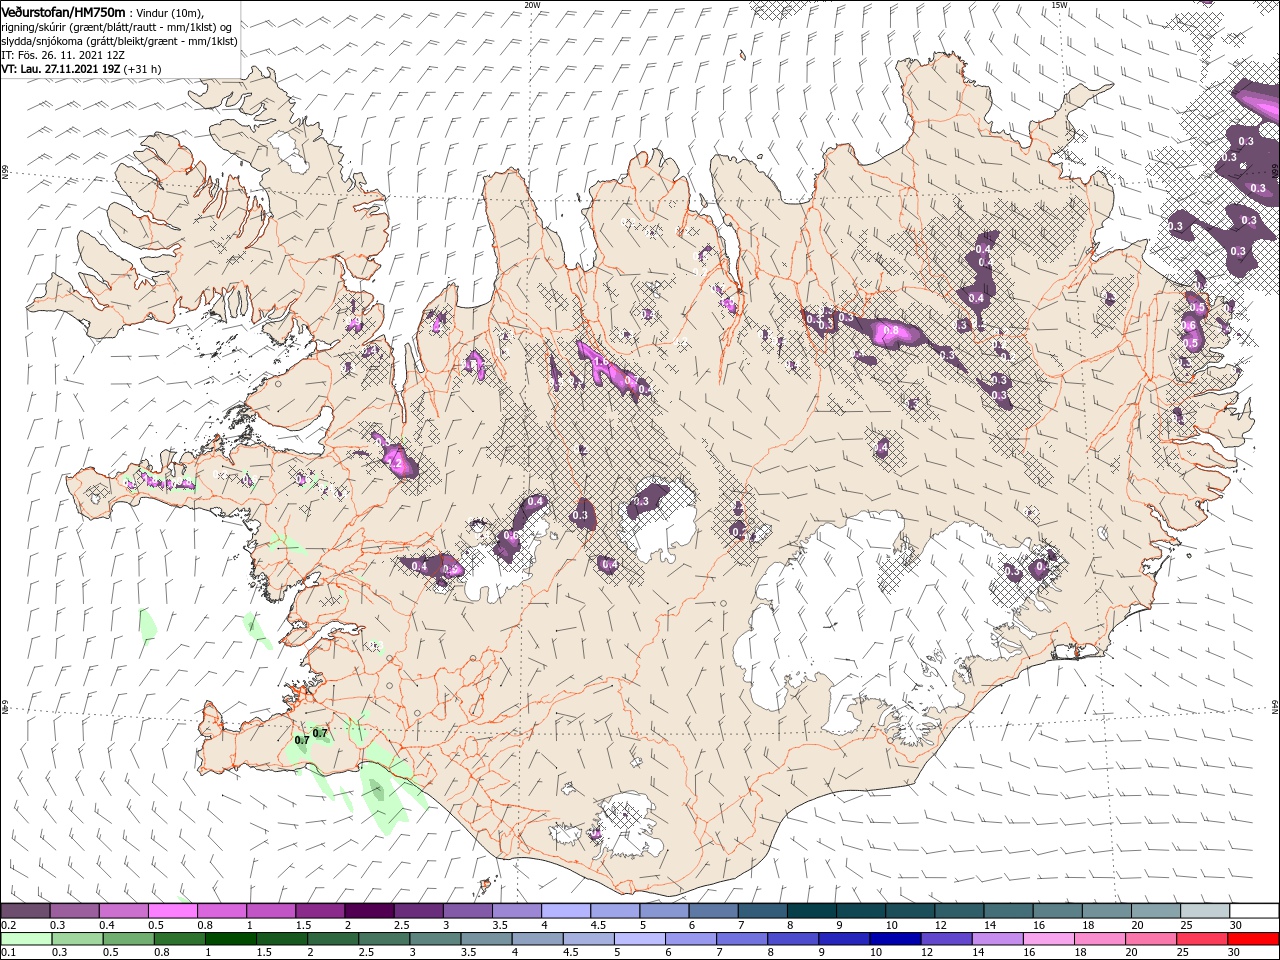Click the 'VT: Lau. 27.11.2021 19Z (+31 h)' line
Image resolution: width=1280 pixels, height=960 pixels.
click(81, 69)
